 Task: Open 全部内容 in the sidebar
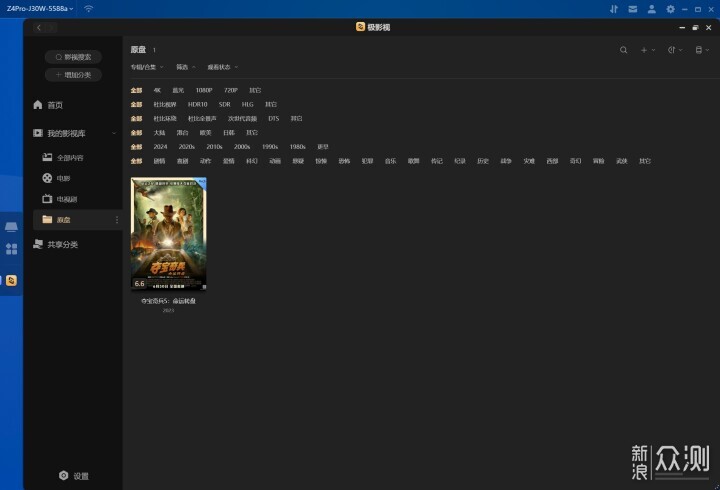tap(63, 158)
